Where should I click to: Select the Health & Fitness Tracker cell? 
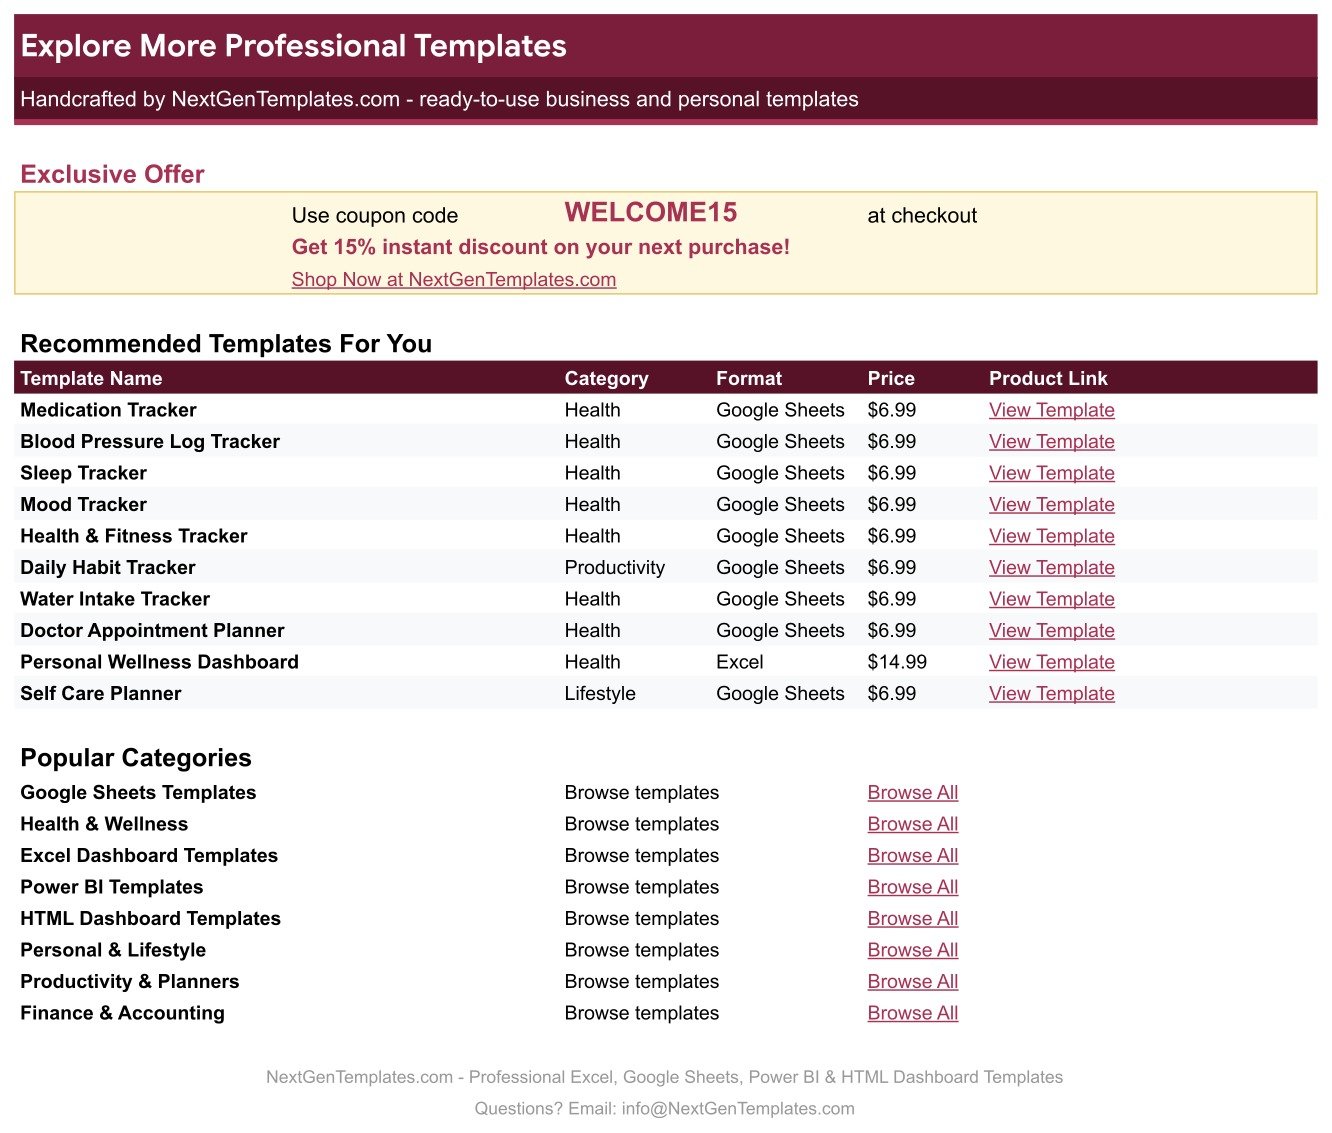coord(134,536)
